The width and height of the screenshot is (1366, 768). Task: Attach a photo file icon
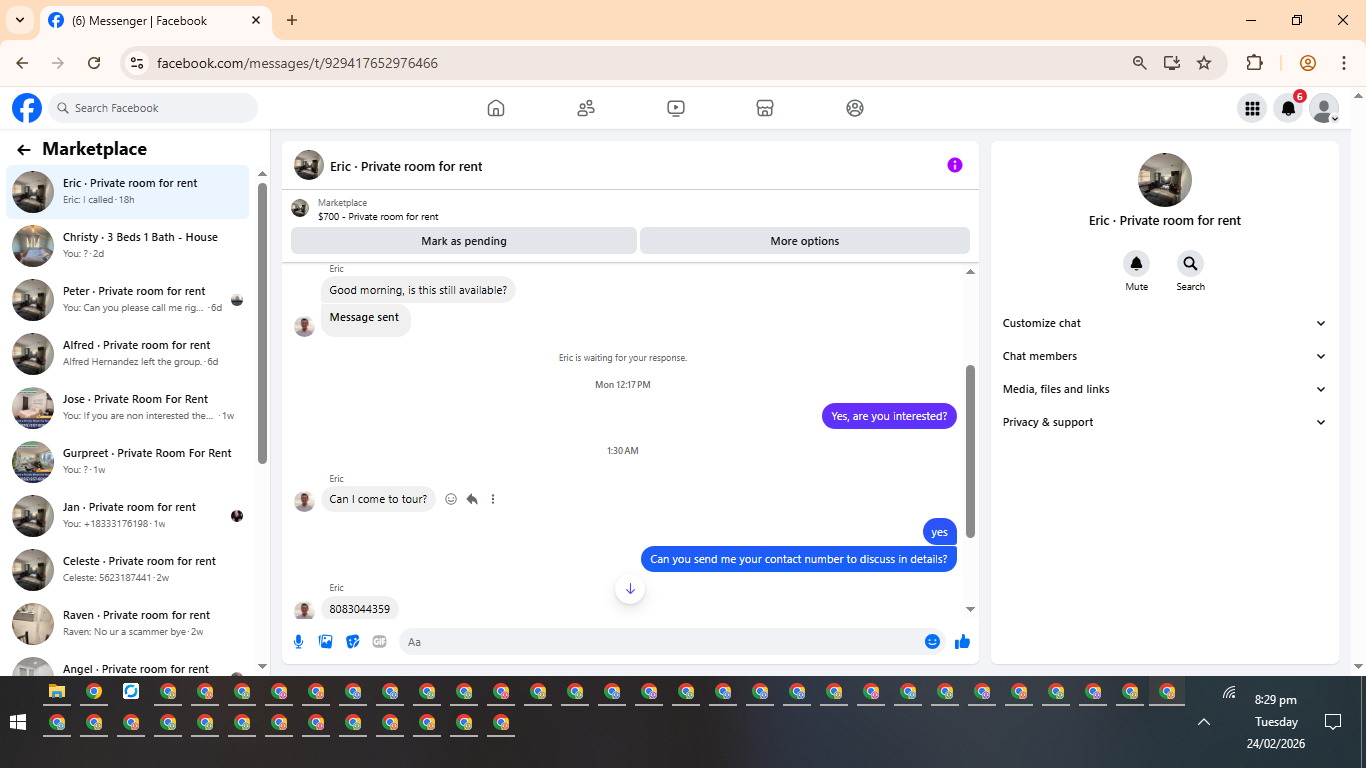click(326, 642)
